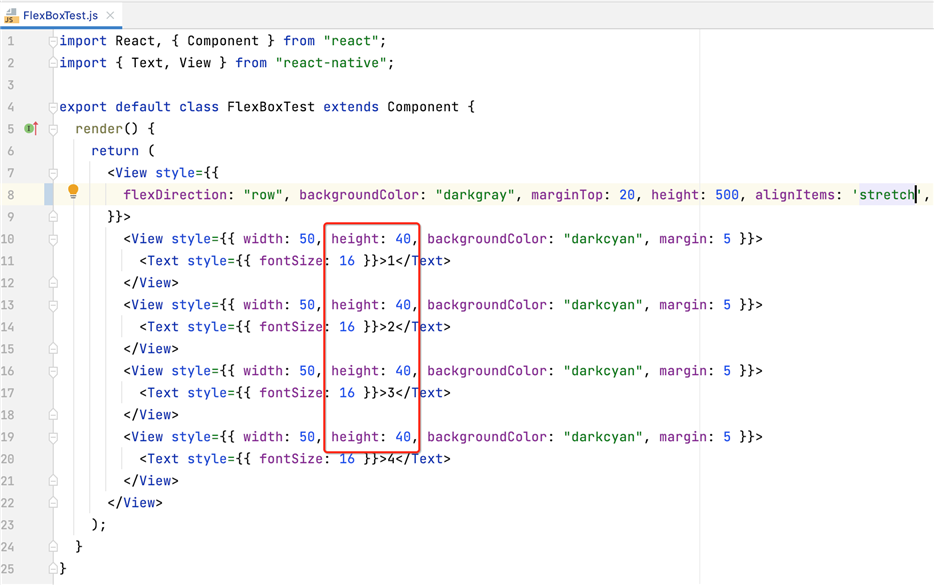This screenshot has width=934, height=585.
Task: Collapse the render() method fold marker
Action: click(53, 129)
